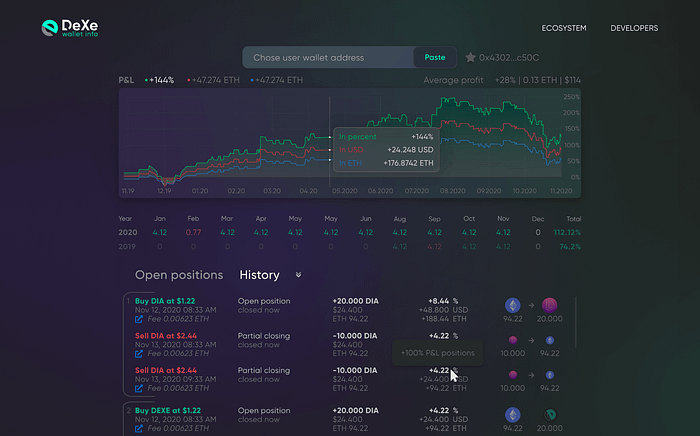
Task: Toggle the green +144% percent series
Action: tap(159, 80)
